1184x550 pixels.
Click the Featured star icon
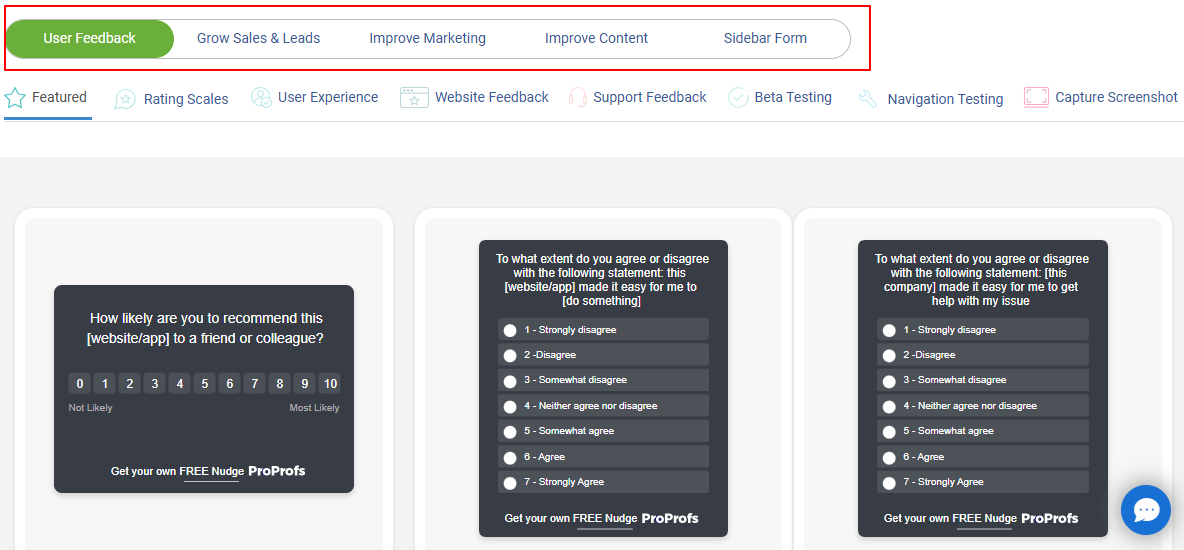pos(14,97)
